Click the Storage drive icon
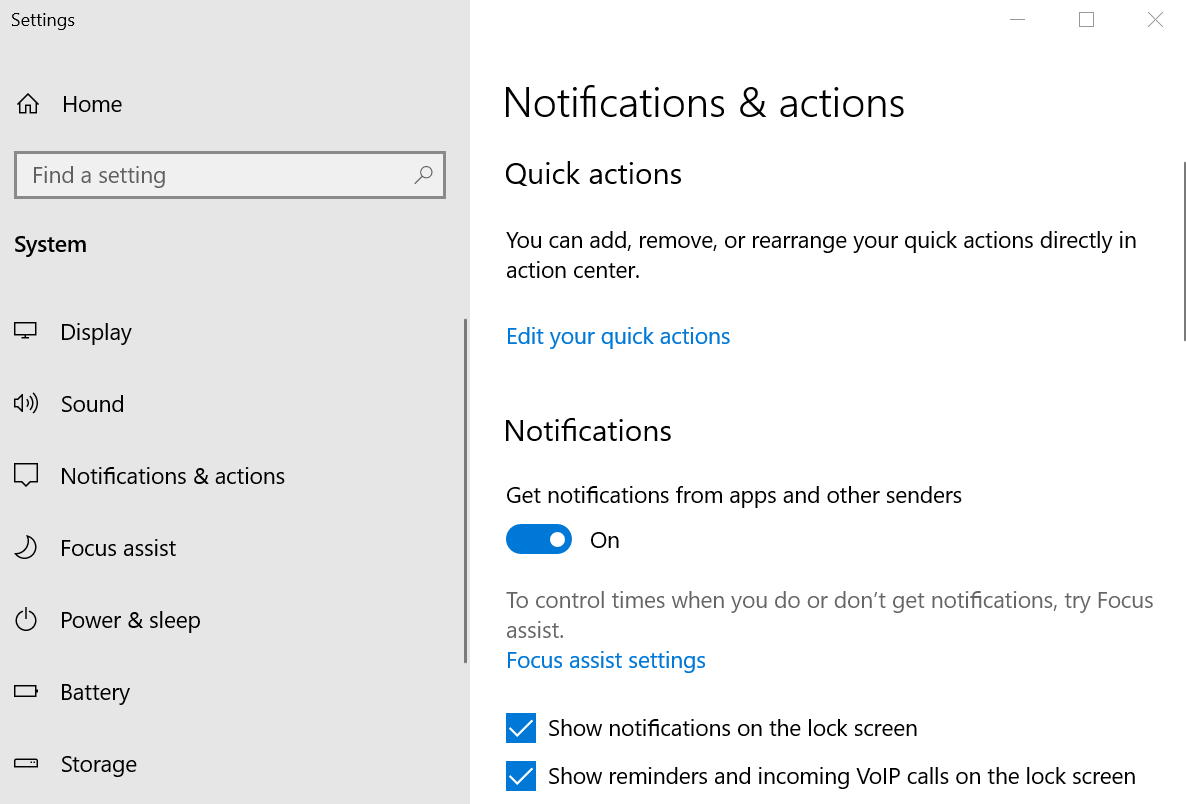Viewport: 1186px width, 804px height. [x=26, y=763]
